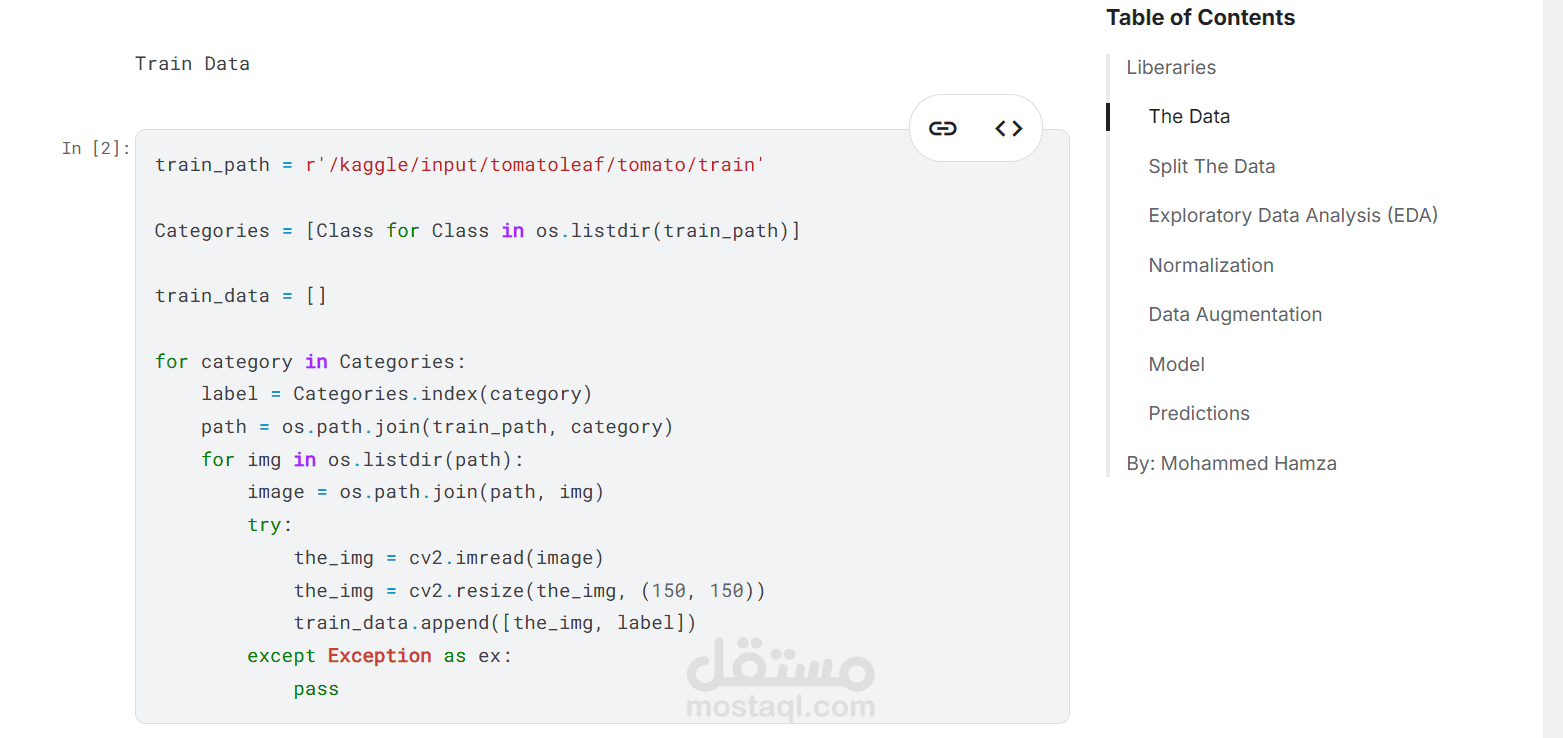Screen dimensions: 1563x738
Task: Navigate to the Normalization section
Action: (x=1210, y=265)
